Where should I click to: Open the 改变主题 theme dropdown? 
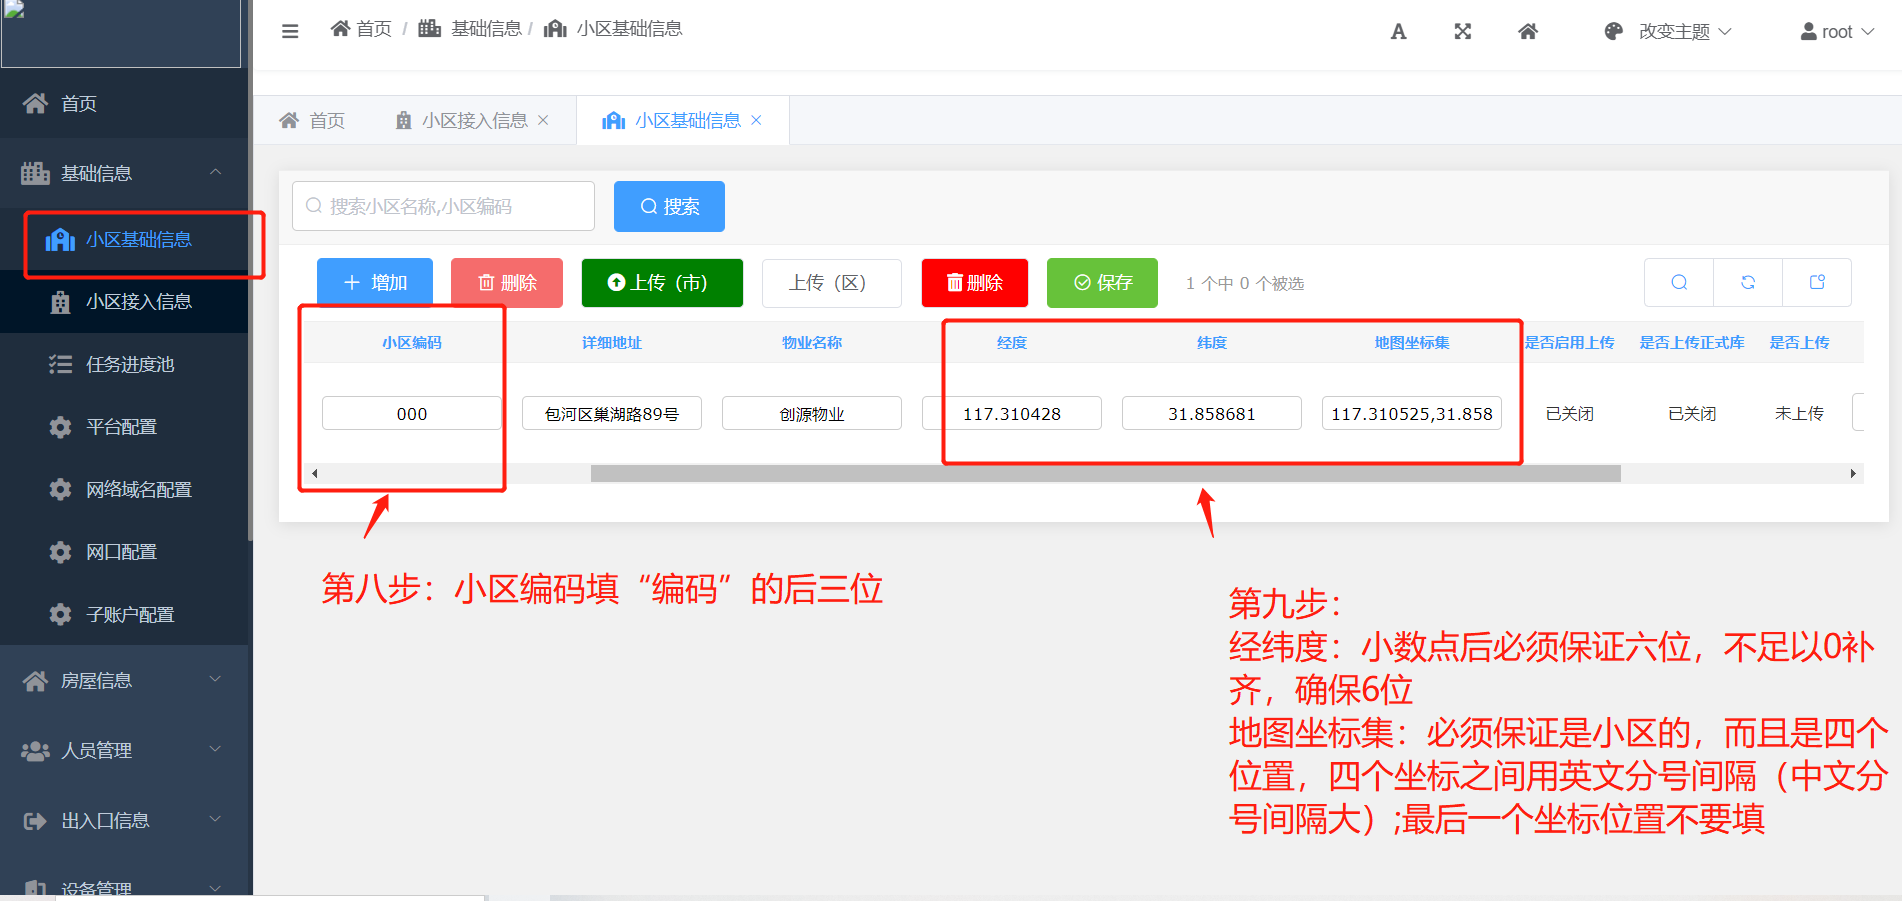[1667, 32]
